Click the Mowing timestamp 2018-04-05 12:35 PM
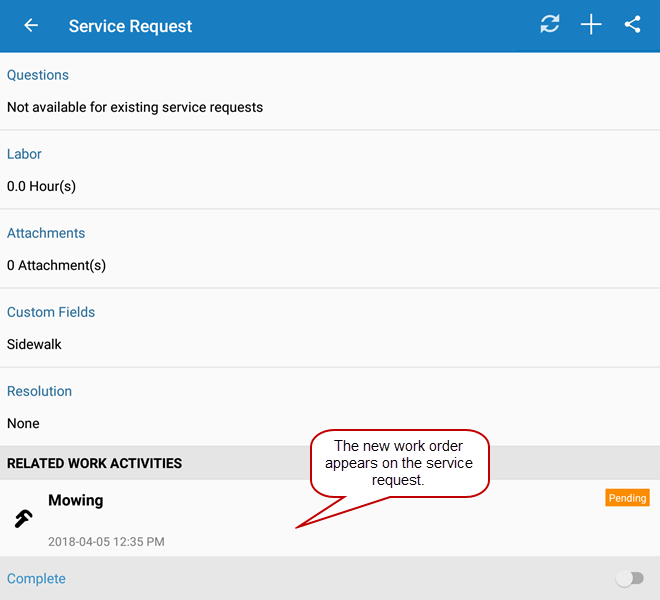660x600 pixels. [x=106, y=542]
